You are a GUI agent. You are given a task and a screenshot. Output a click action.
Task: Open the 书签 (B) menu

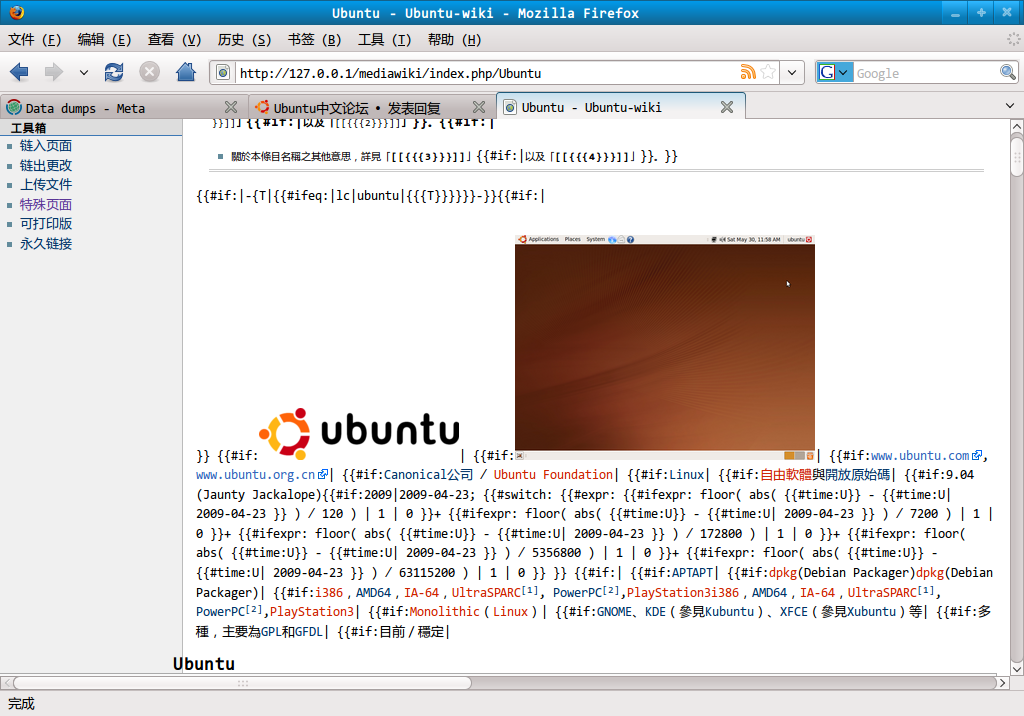[x=315, y=40]
